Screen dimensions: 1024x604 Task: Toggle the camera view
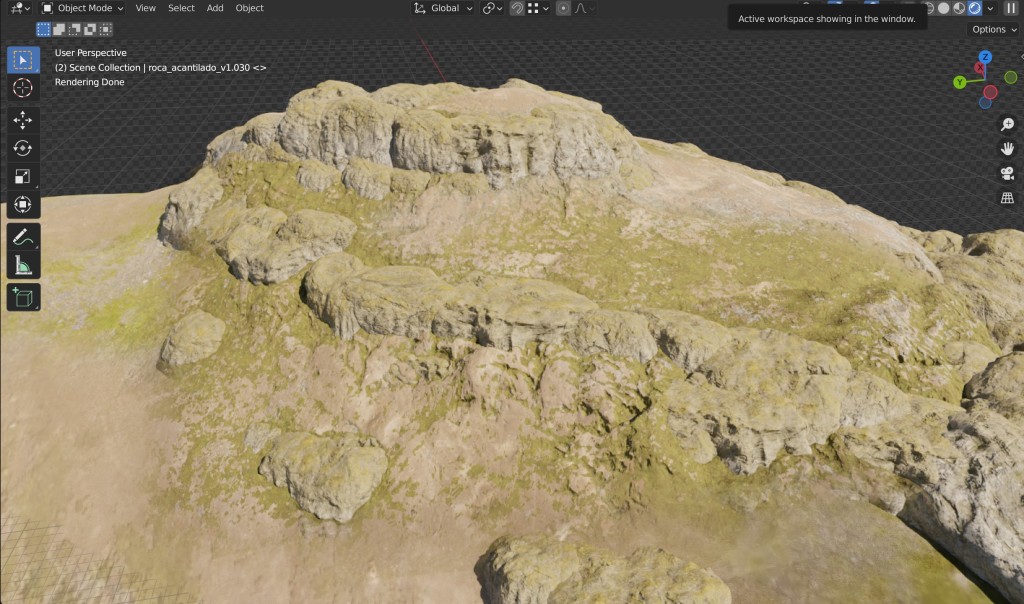pos(1007,174)
